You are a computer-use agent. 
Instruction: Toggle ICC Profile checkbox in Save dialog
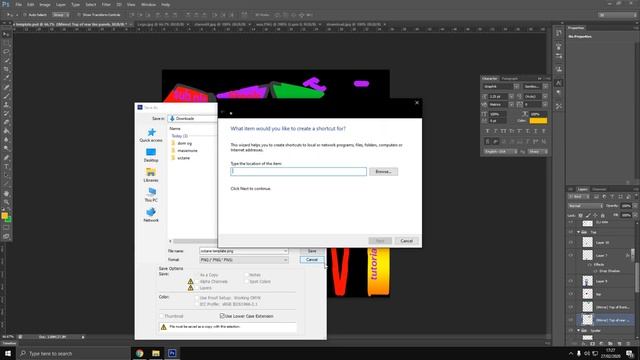tap(198, 304)
